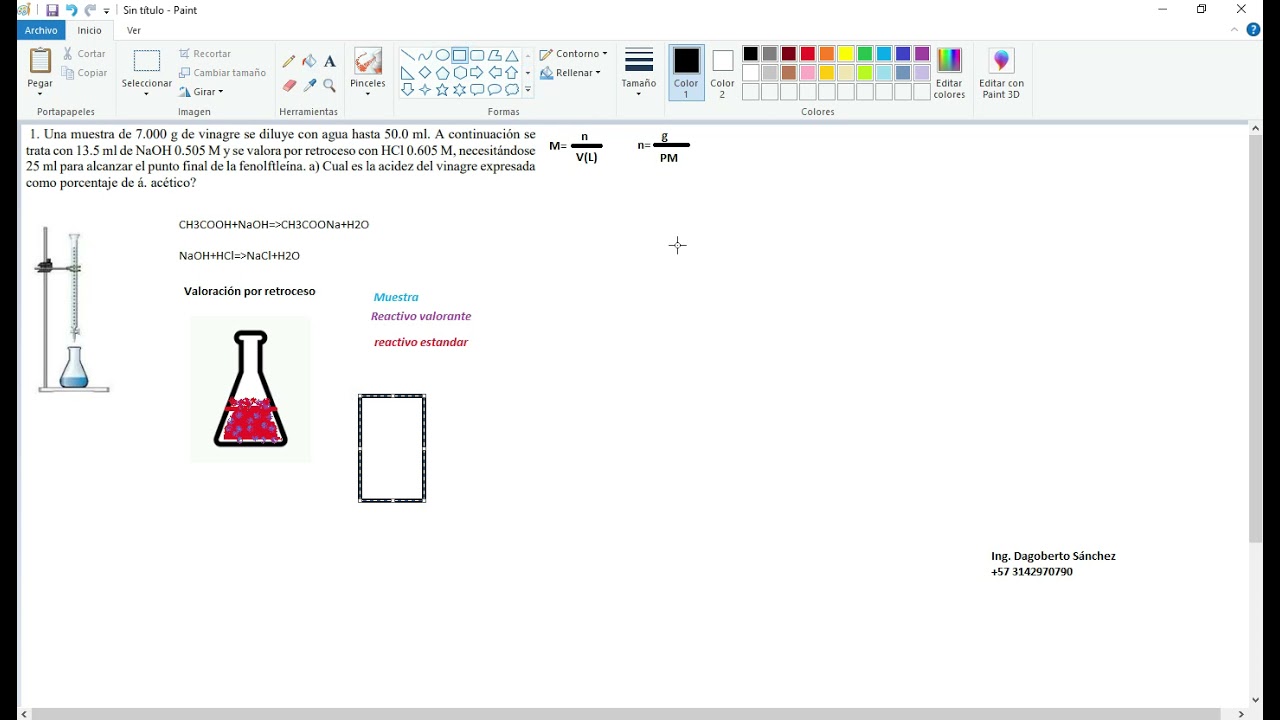Select the Five-point star shape
Viewport: 1280px width, 720px height.
(x=442, y=90)
